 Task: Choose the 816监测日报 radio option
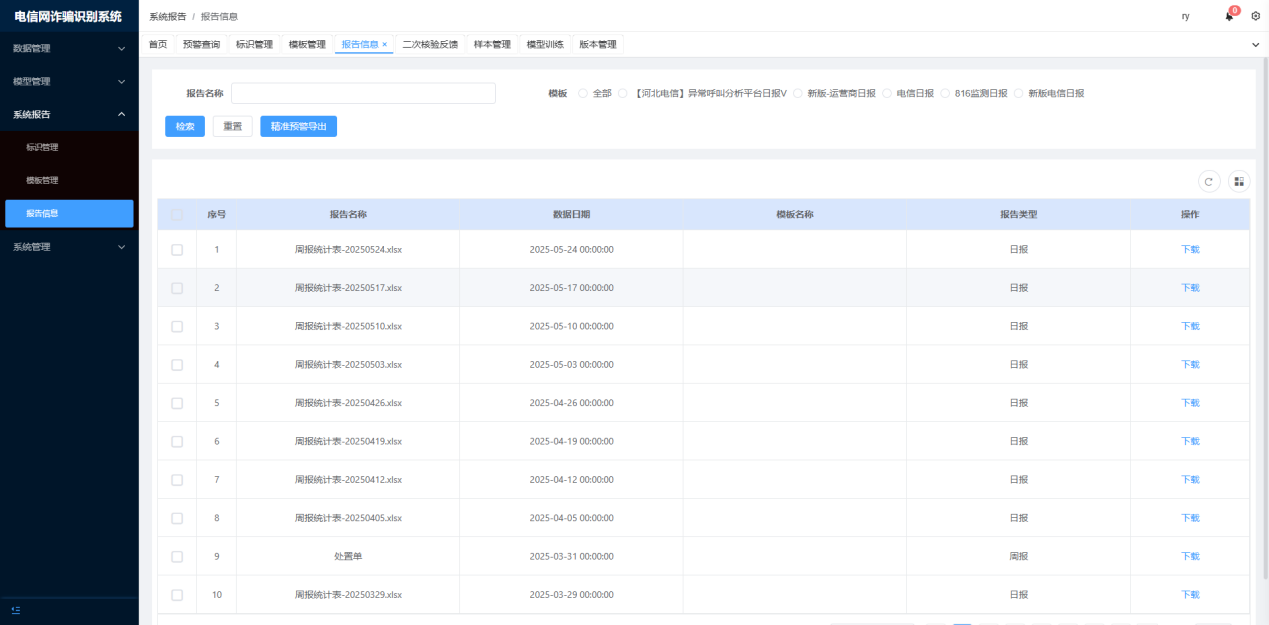click(946, 94)
